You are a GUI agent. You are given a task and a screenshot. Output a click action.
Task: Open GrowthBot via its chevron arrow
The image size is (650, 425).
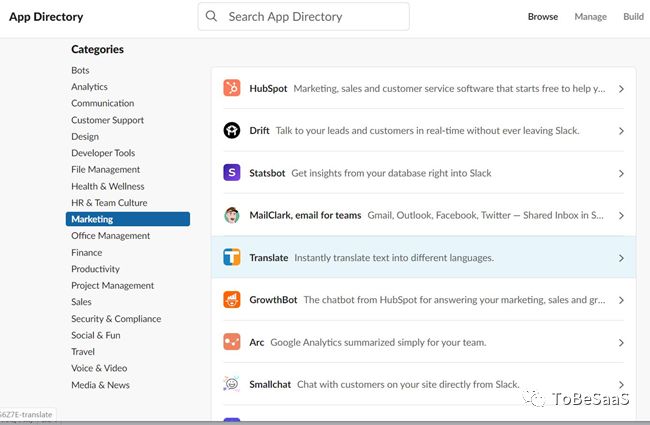pyautogui.click(x=621, y=300)
